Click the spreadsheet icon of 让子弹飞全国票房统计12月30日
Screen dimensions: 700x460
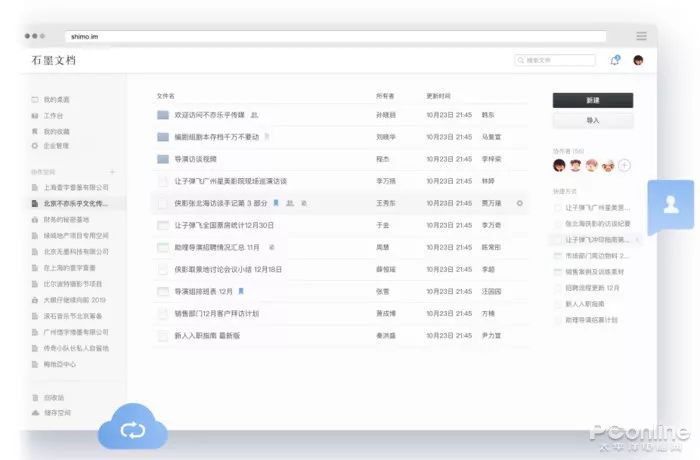pos(163,225)
